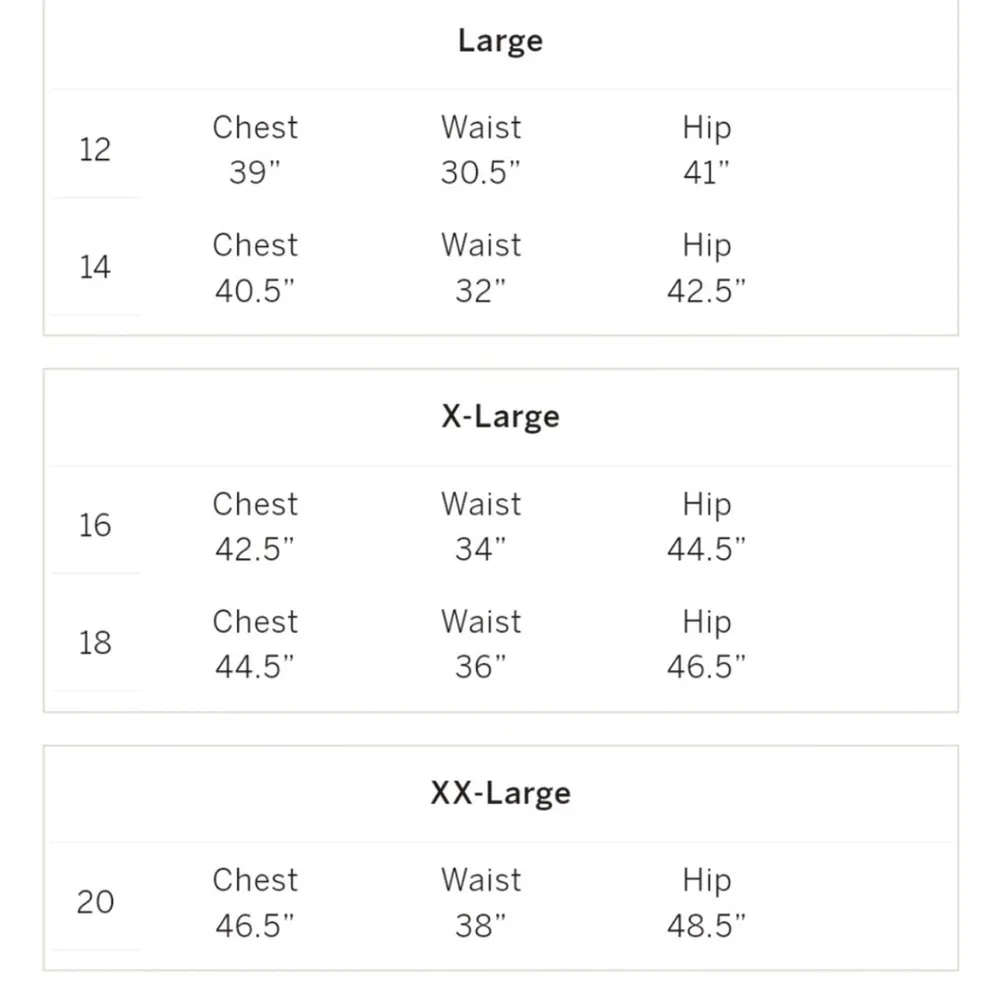Tap the 30.5" waist measurement
The width and height of the screenshot is (1000, 1000).
(481, 173)
